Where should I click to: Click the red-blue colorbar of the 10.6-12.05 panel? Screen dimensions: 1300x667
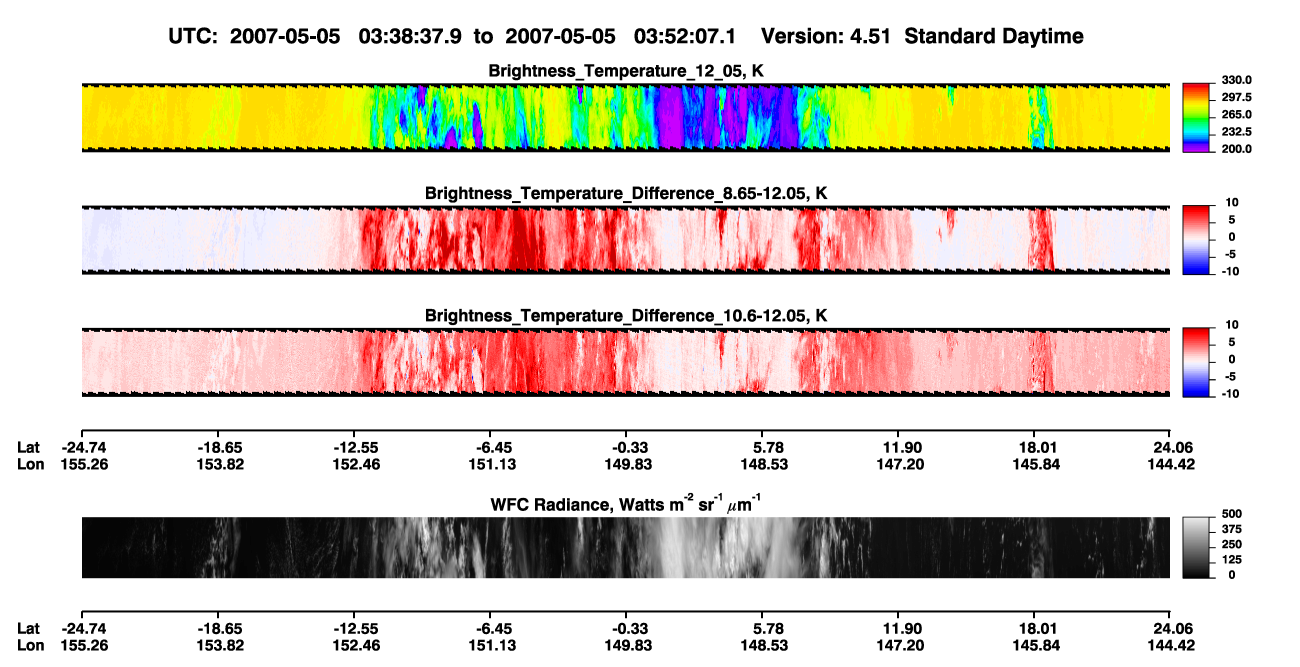[1196, 362]
